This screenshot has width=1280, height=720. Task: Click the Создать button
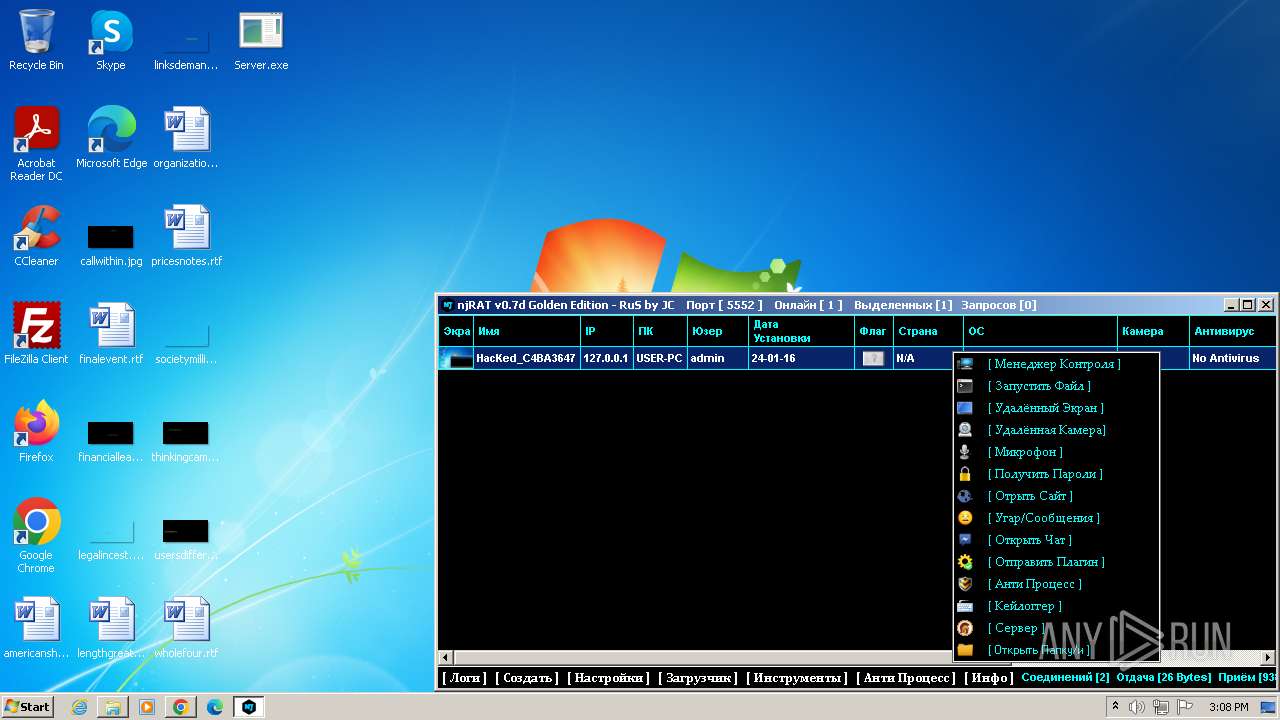click(528, 678)
